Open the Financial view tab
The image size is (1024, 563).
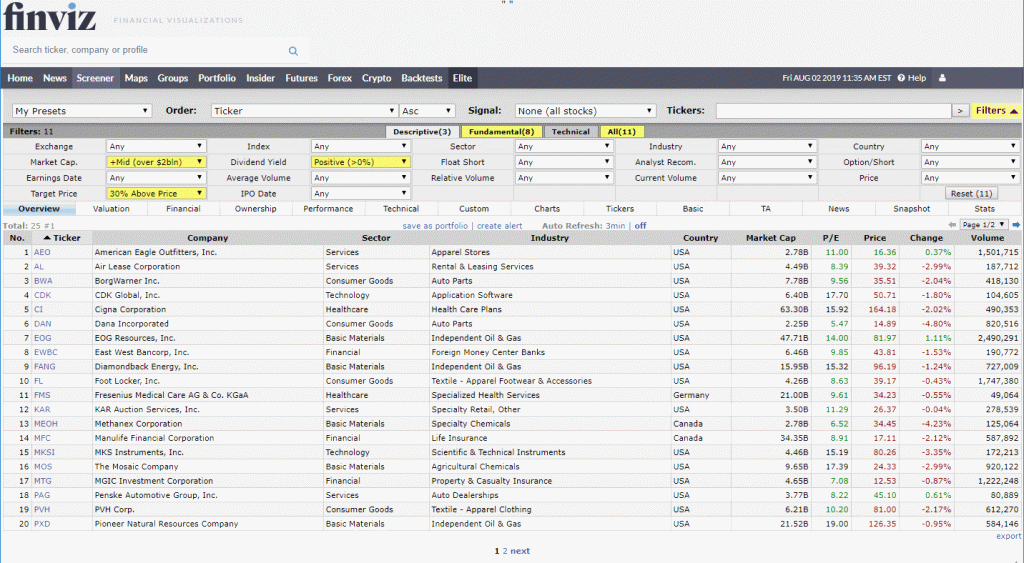point(184,209)
